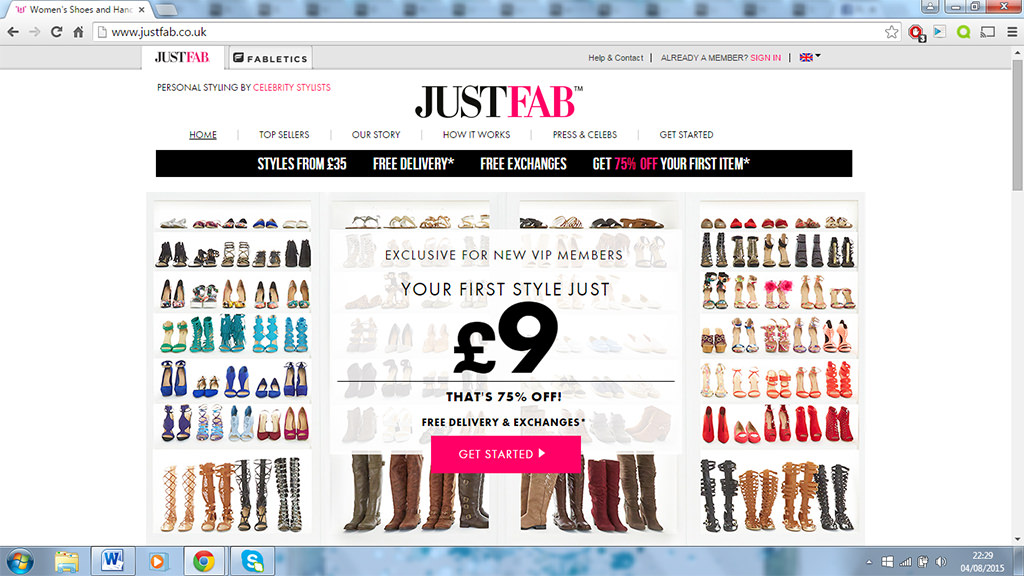Click the browser back arrow
This screenshot has height=576, width=1024.
13,32
